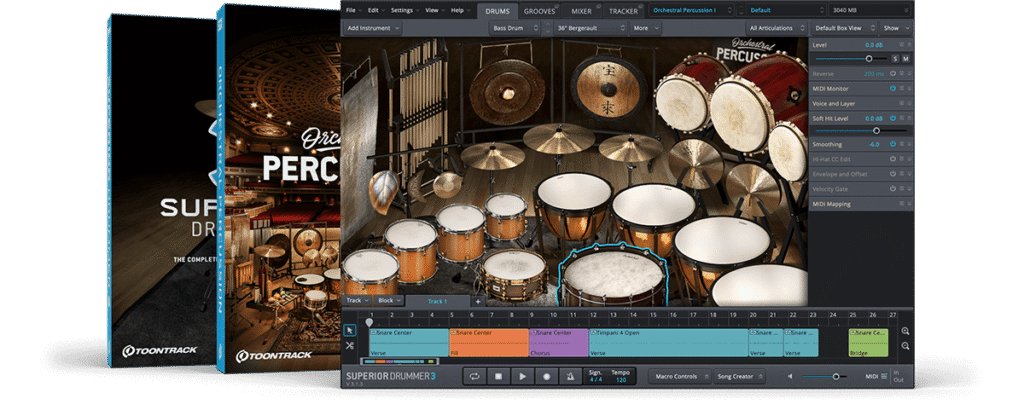Select the arrow pointer tool in the track editor

click(349, 330)
